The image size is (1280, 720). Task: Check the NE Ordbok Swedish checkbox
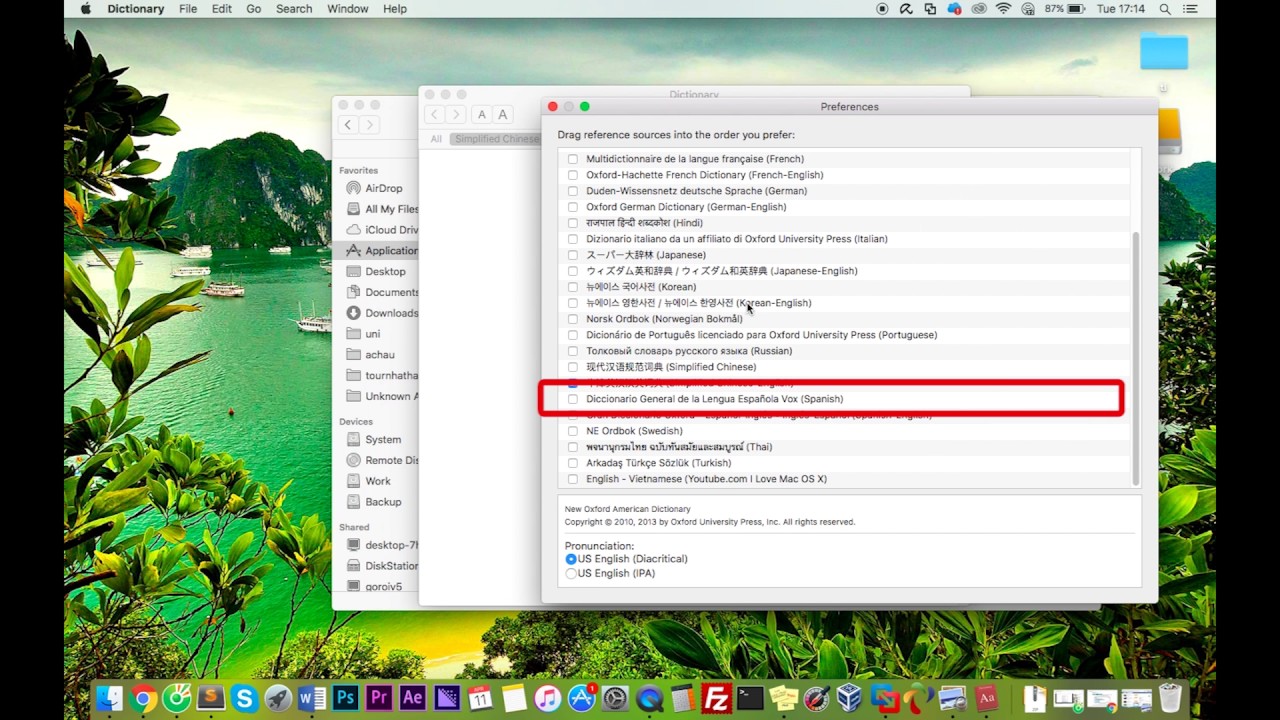click(573, 431)
